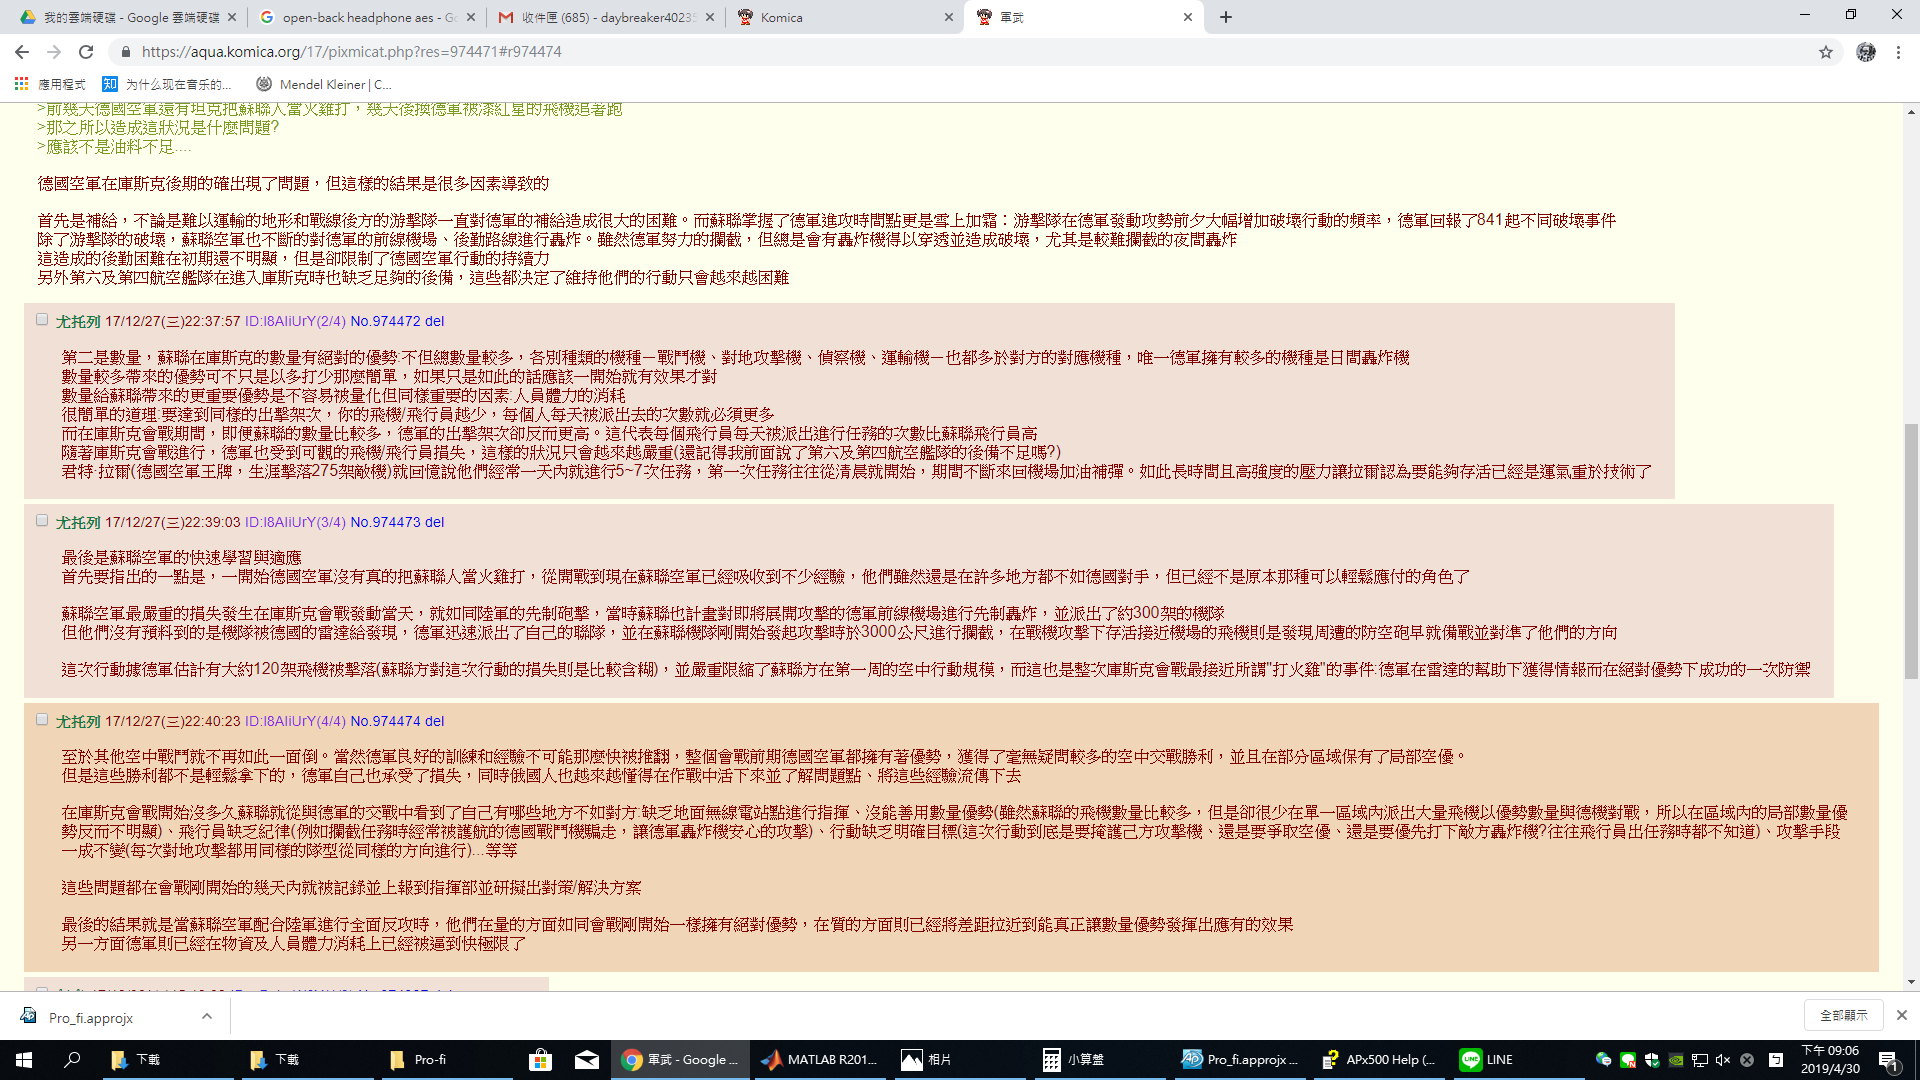Tick checkbox for post No.974473
The height and width of the screenshot is (1080, 1920).
pos(42,521)
